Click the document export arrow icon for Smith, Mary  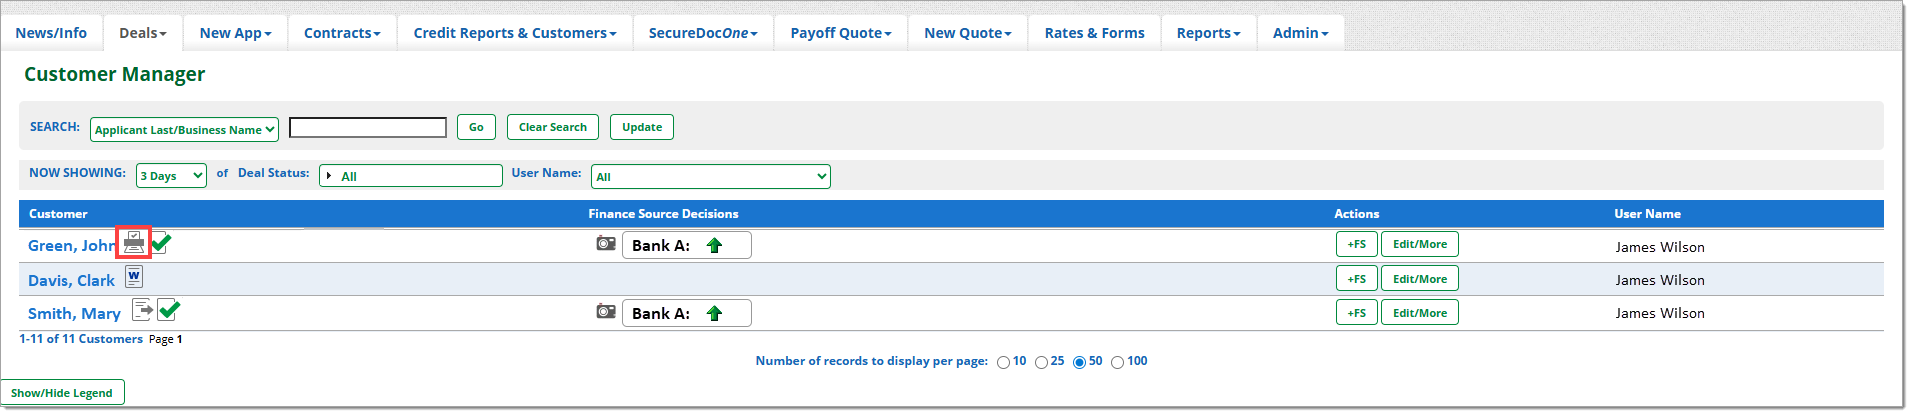click(x=142, y=310)
